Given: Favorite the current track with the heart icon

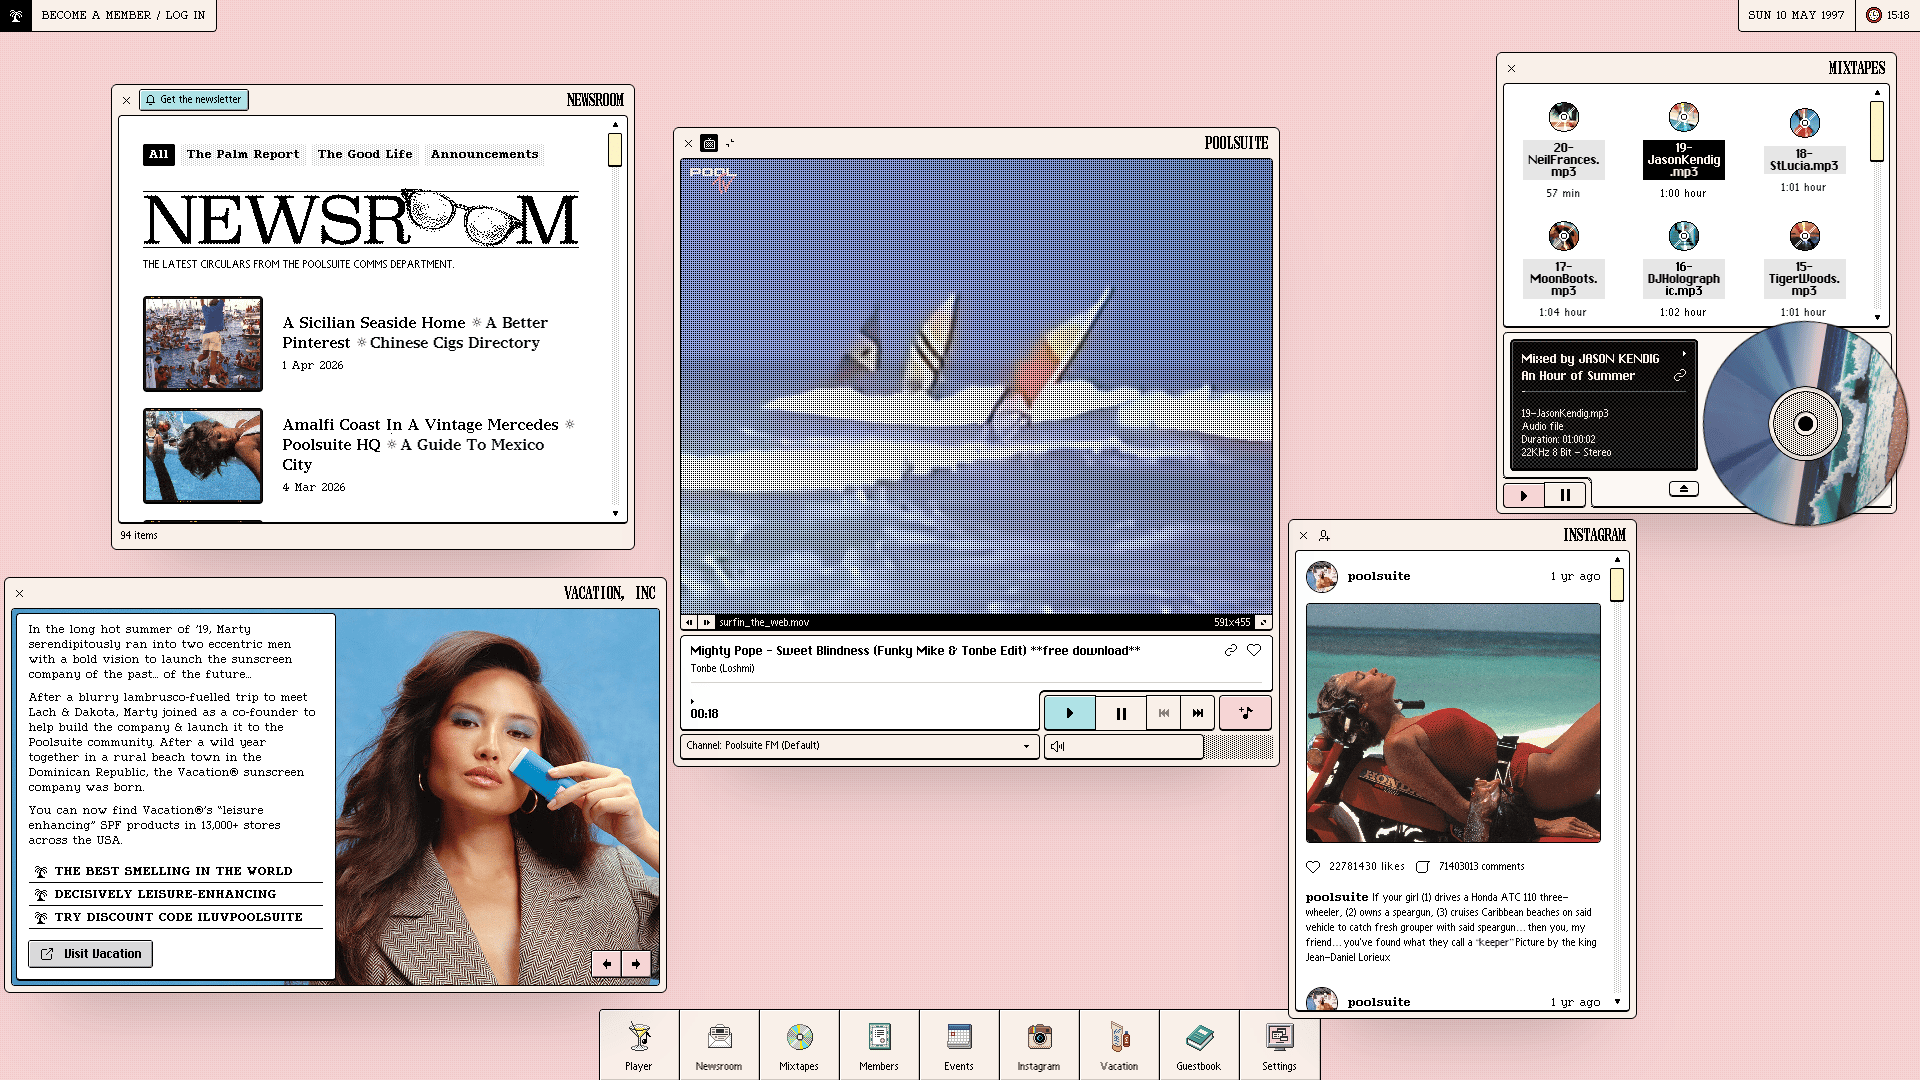Looking at the screenshot, I should coord(1254,650).
